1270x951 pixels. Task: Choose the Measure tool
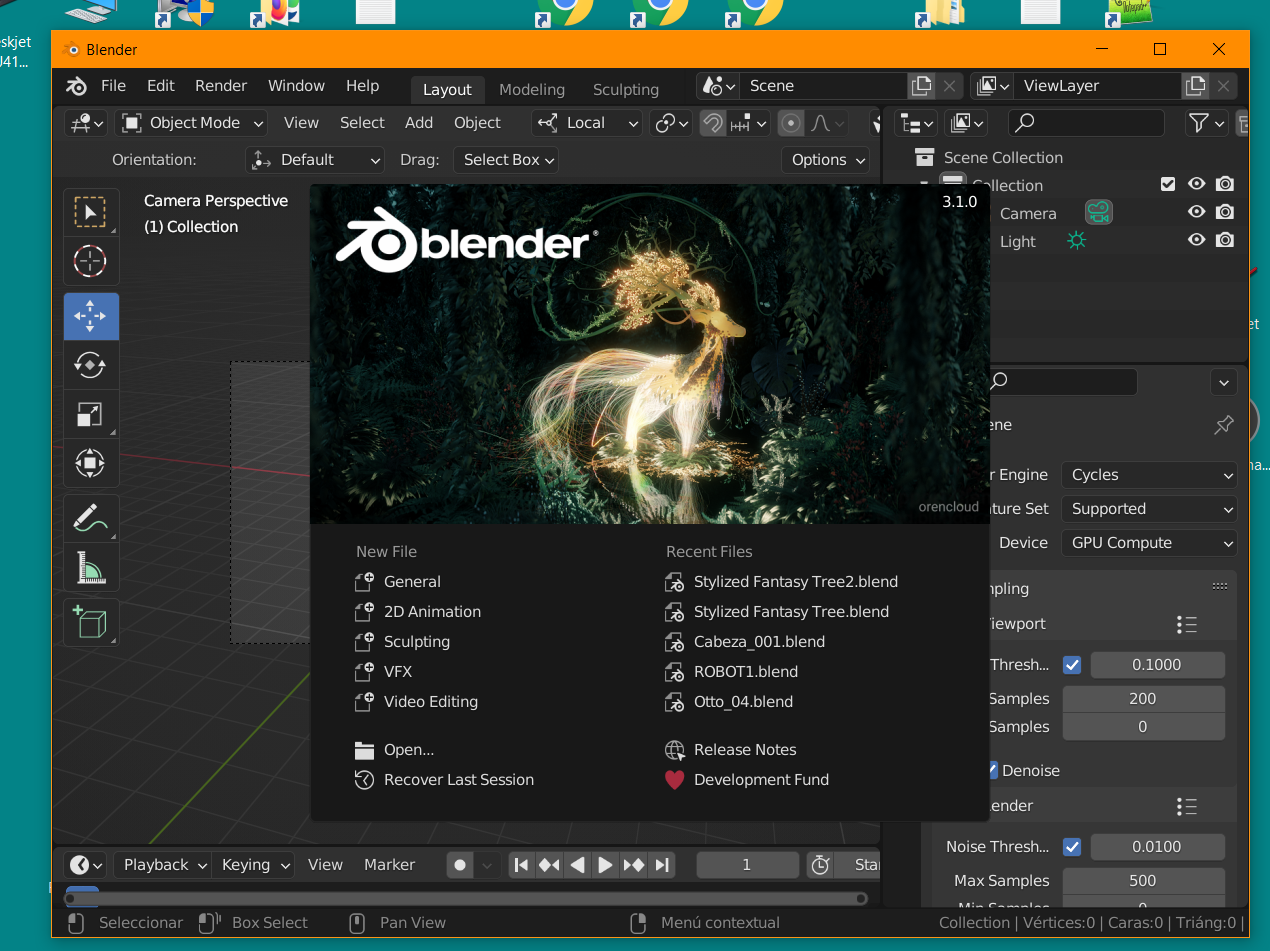coord(91,567)
